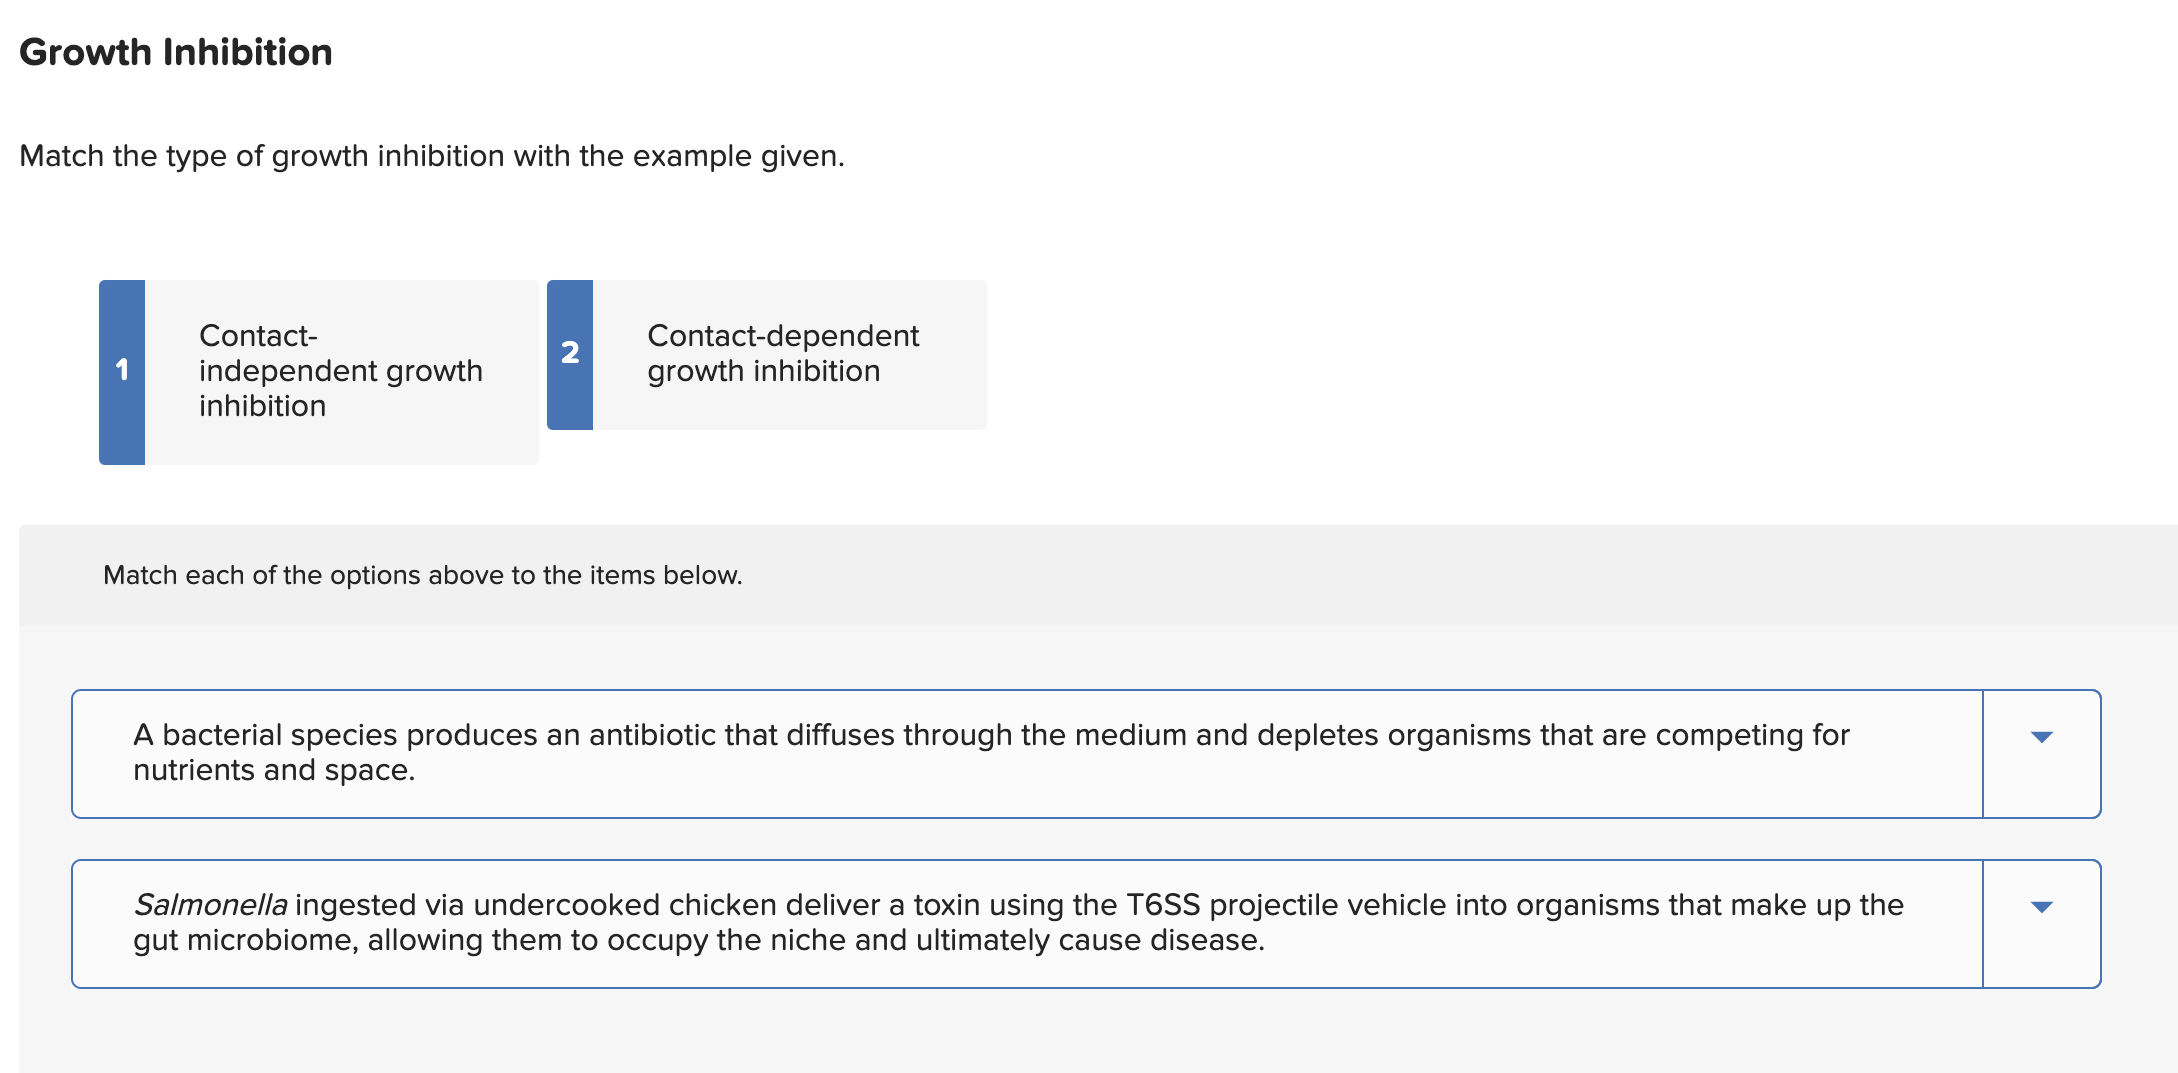Click the blue numbered badge labeled 1
The height and width of the screenshot is (1073, 2178).
(122, 371)
